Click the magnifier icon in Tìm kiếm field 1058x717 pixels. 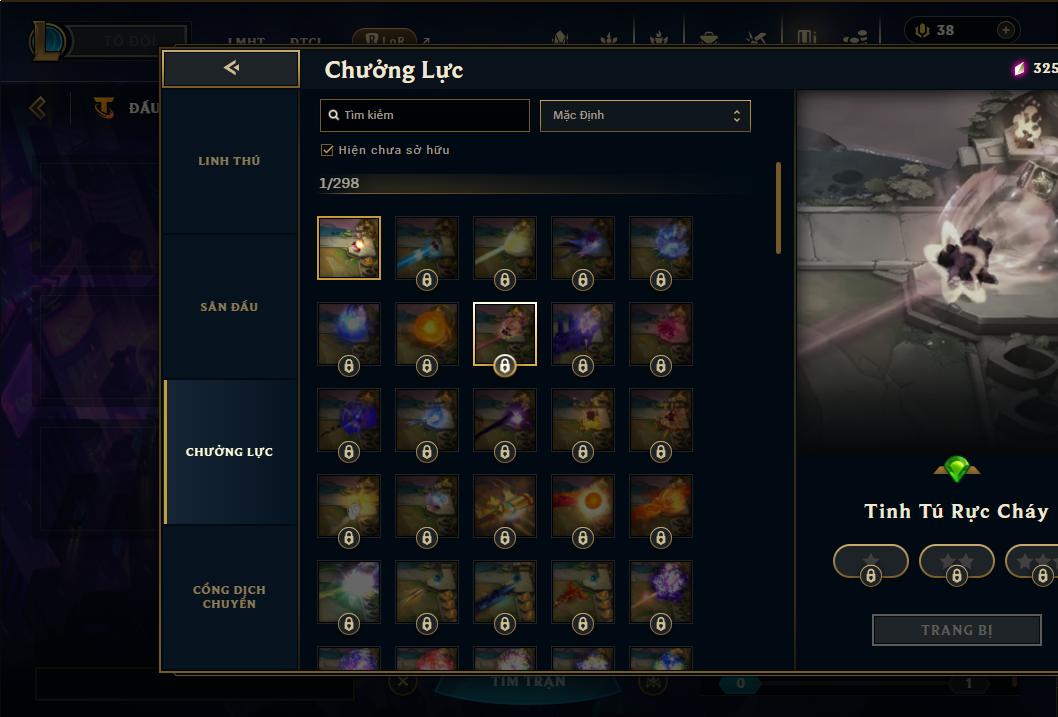(x=333, y=115)
